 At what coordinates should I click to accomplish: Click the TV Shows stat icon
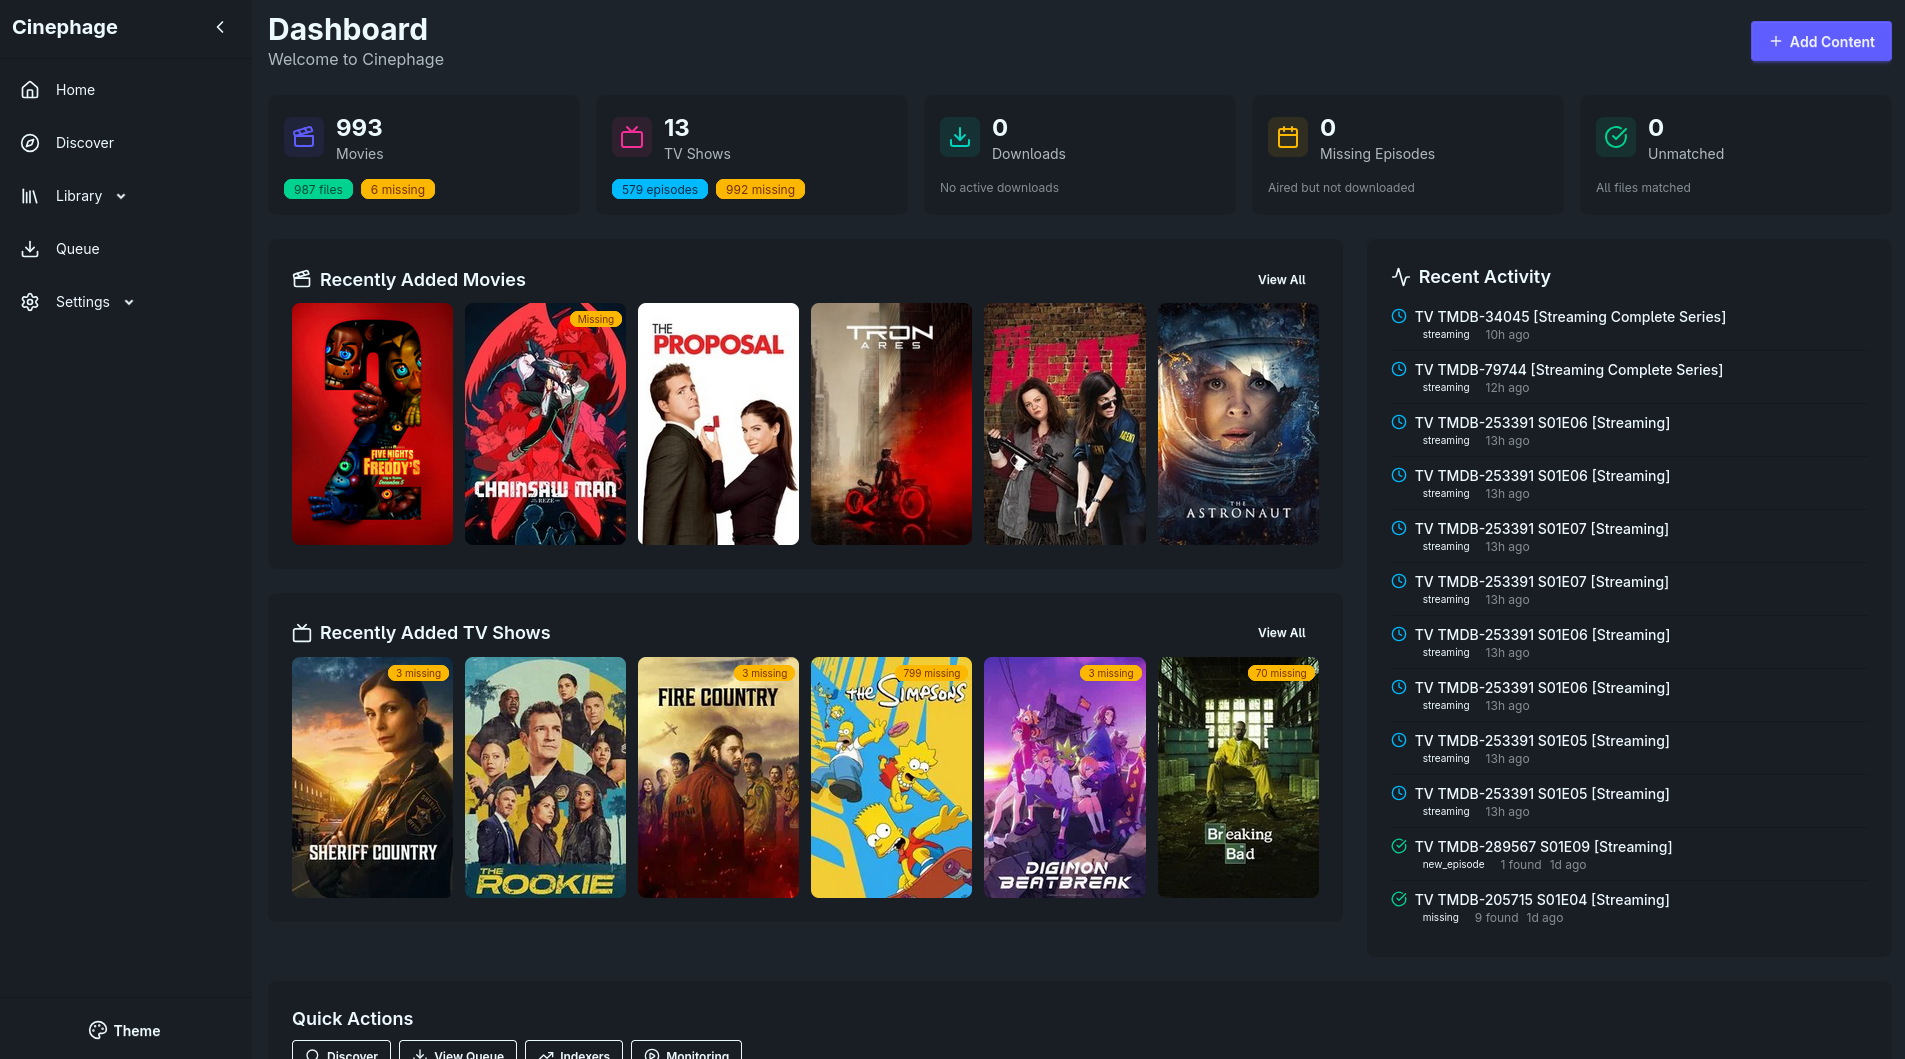(632, 138)
